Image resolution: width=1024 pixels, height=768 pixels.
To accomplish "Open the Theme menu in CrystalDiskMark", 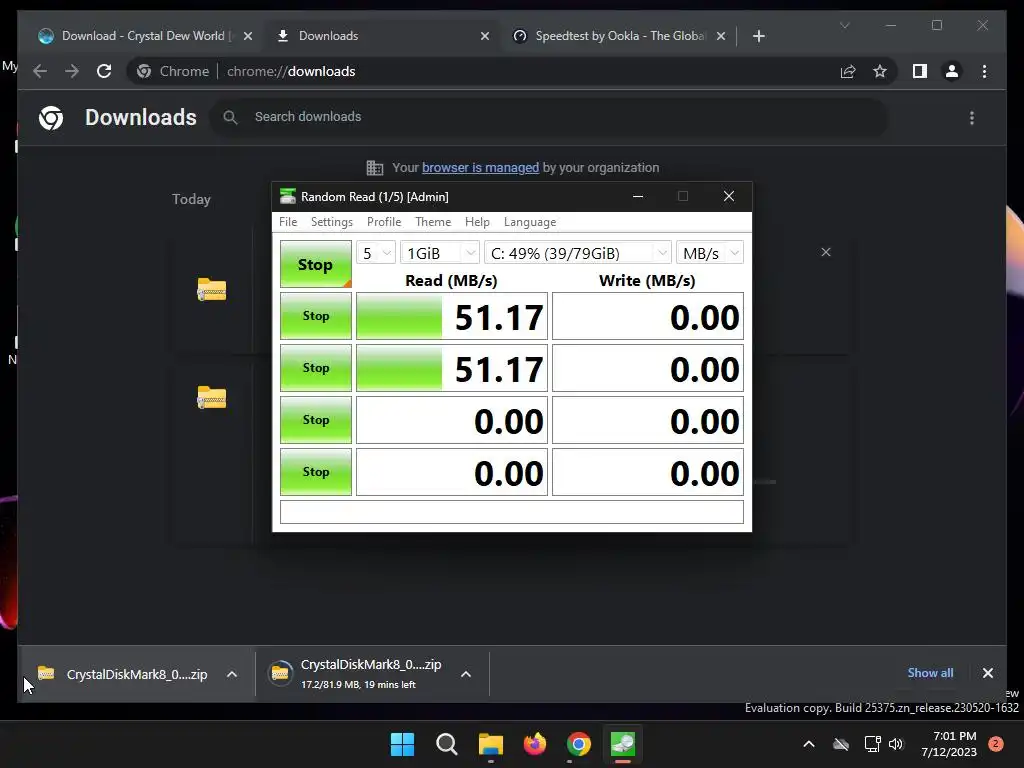I will coord(433,222).
